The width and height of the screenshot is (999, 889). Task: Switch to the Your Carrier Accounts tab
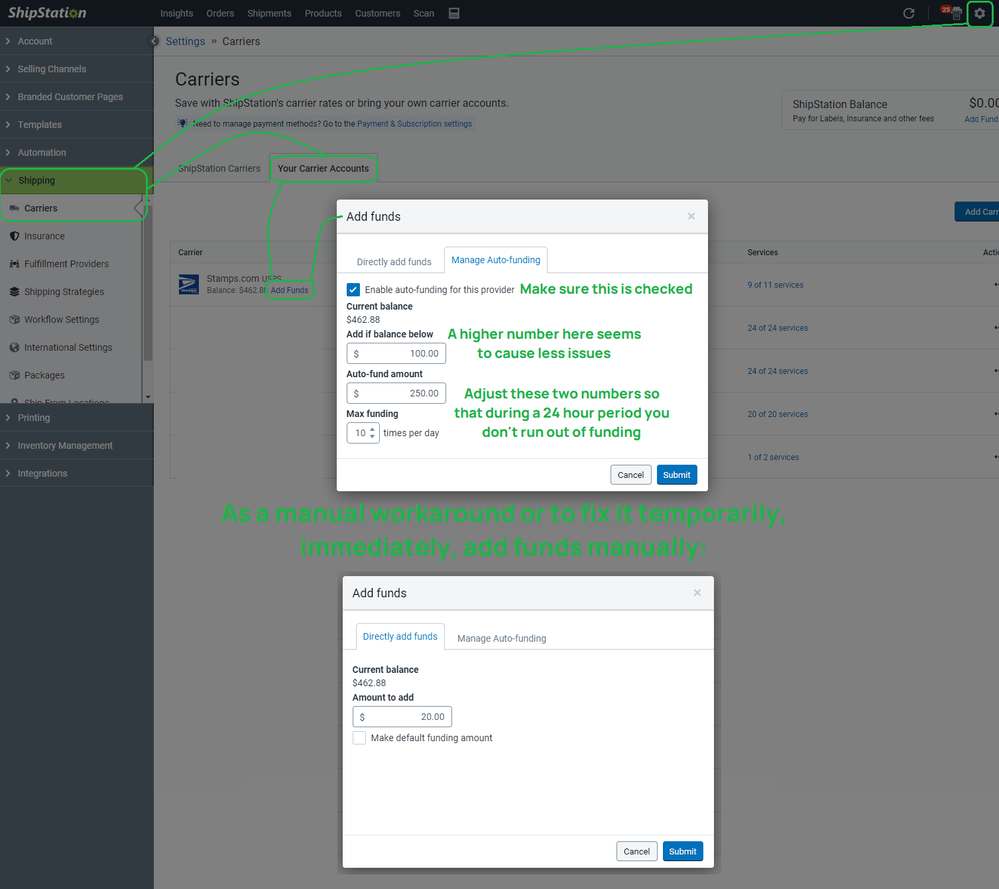(323, 168)
